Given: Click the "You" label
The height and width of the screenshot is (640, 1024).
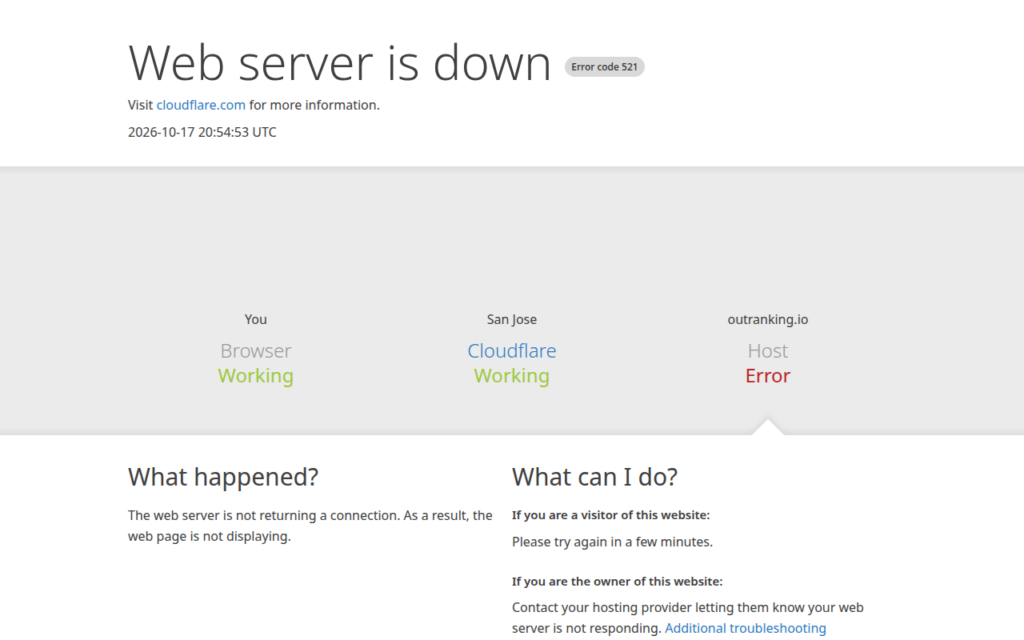Looking at the screenshot, I should pyautogui.click(x=255, y=319).
